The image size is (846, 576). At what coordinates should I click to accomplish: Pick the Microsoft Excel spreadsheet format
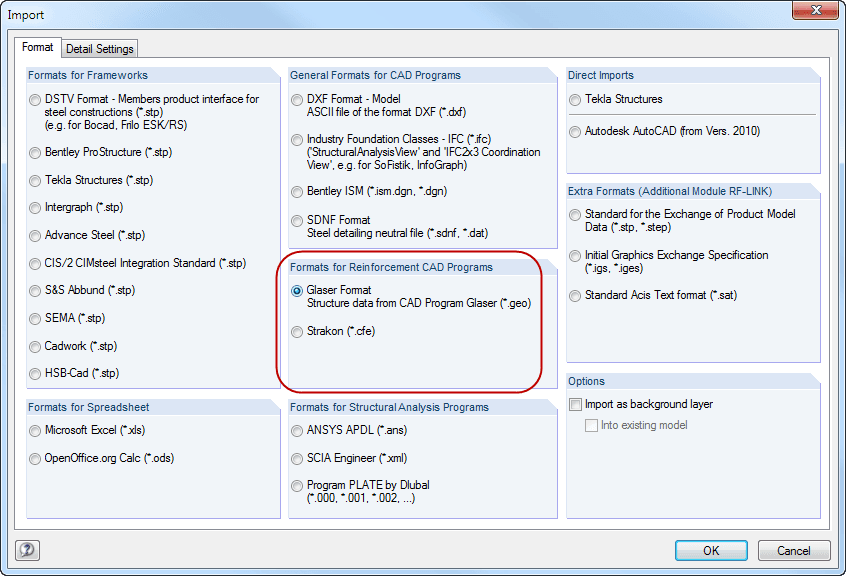coord(34,430)
